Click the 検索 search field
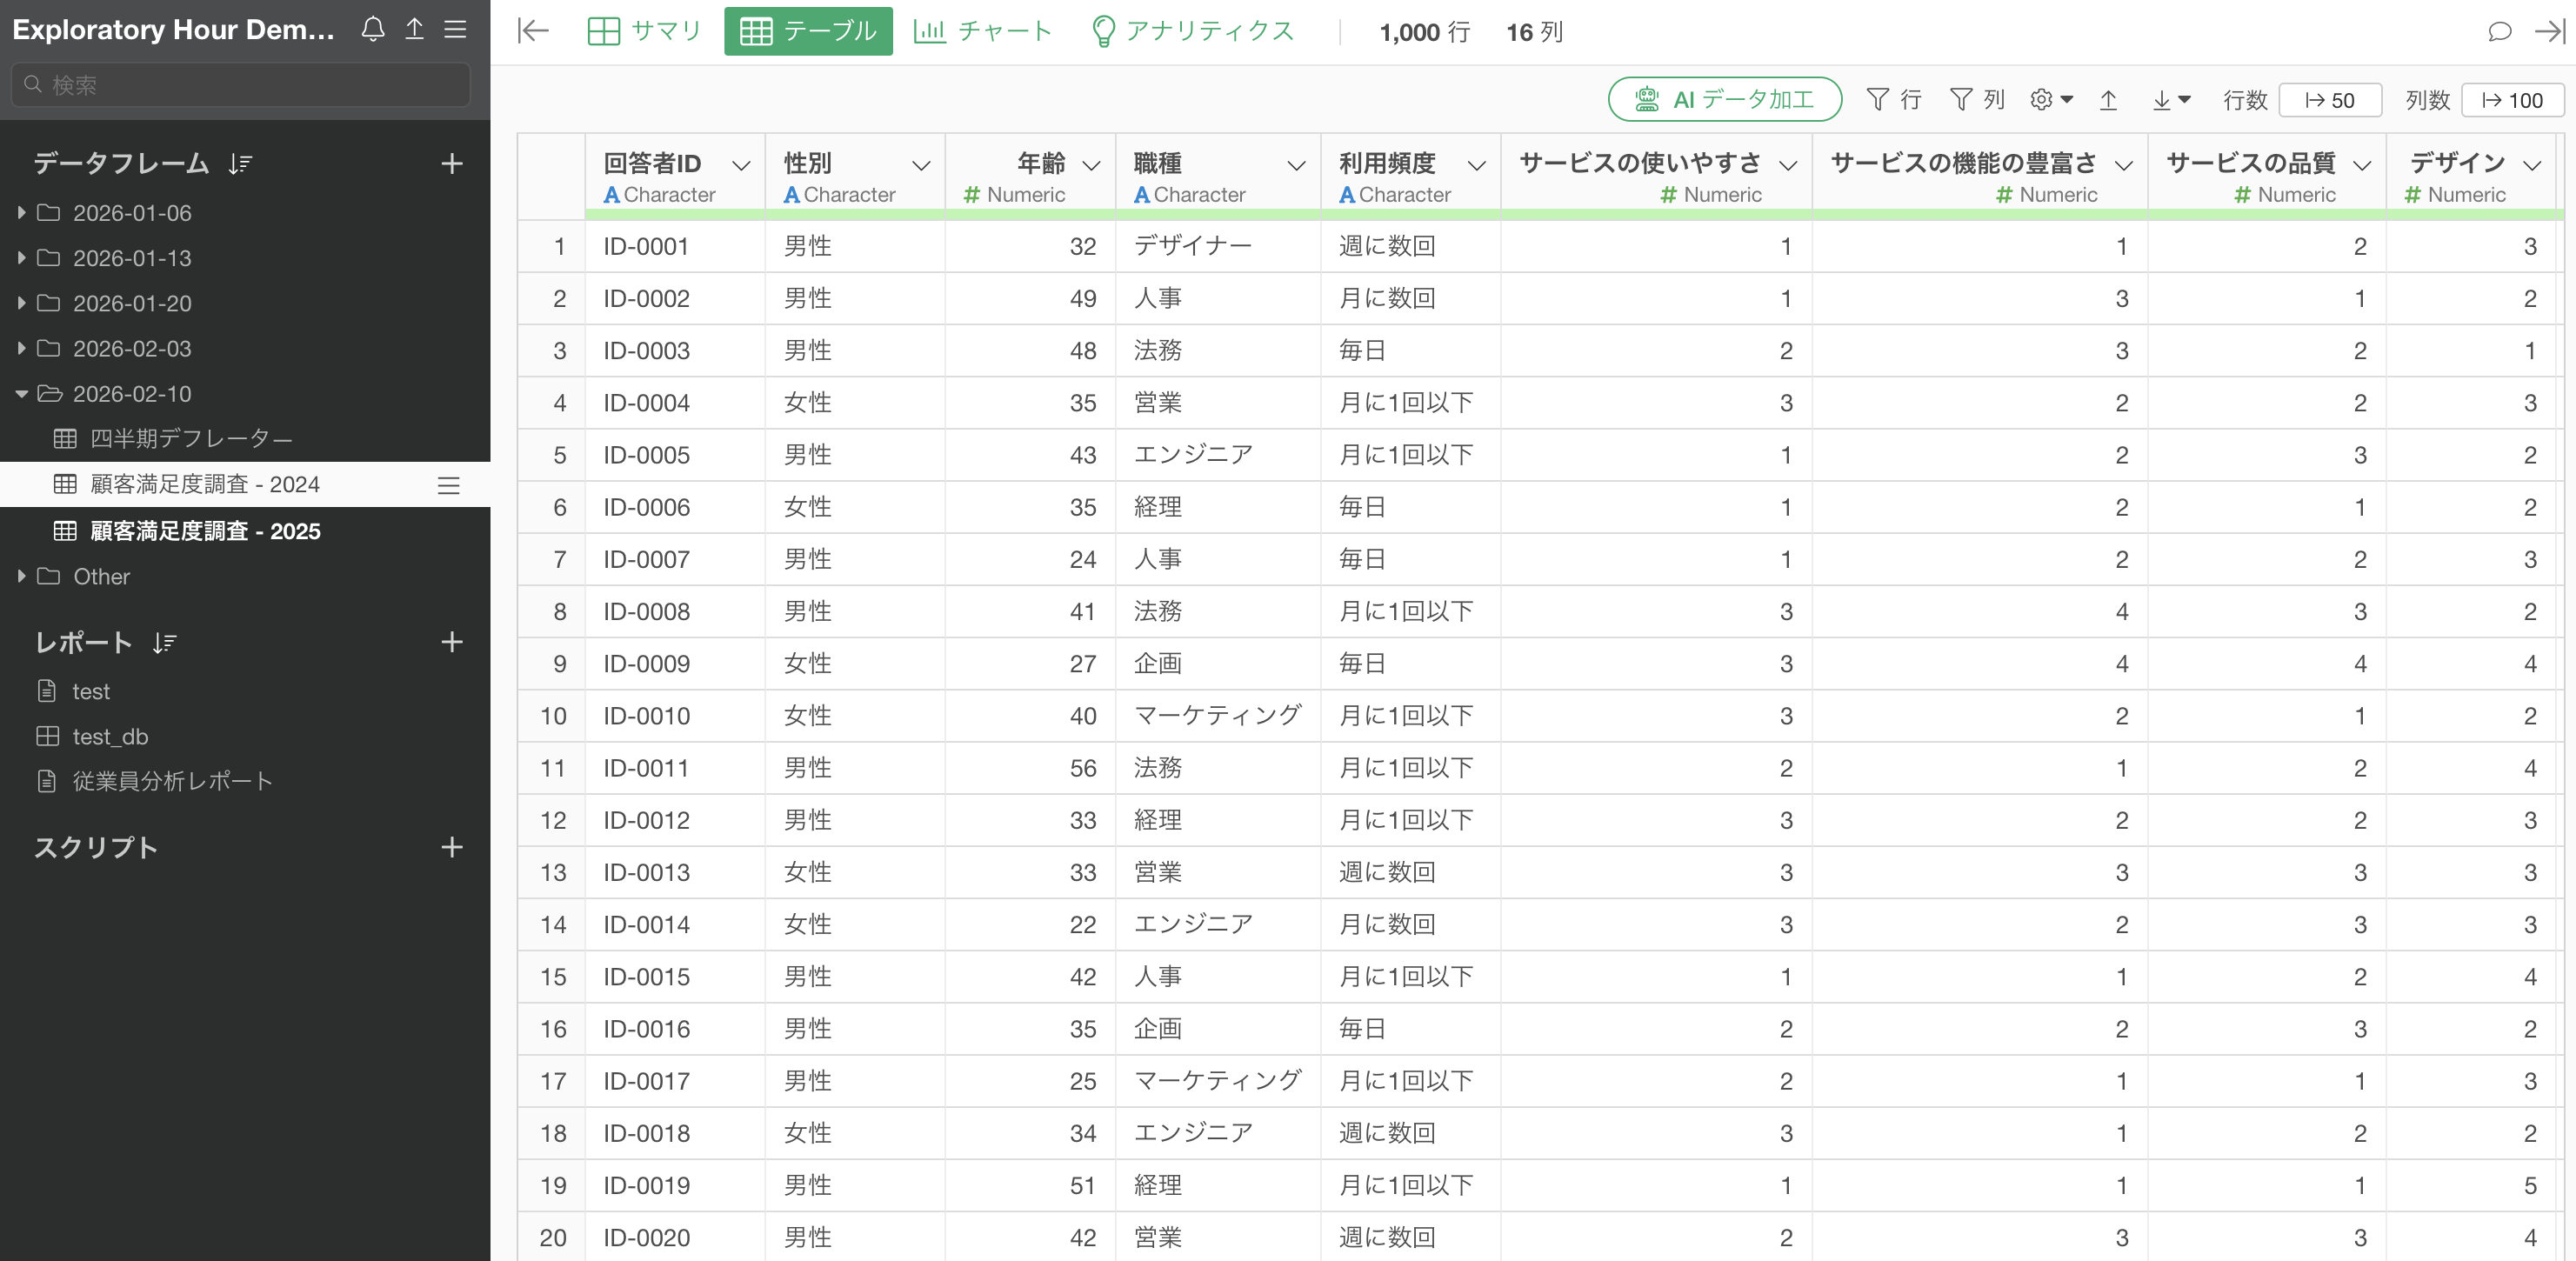The width and height of the screenshot is (2576, 1261). 240,85
